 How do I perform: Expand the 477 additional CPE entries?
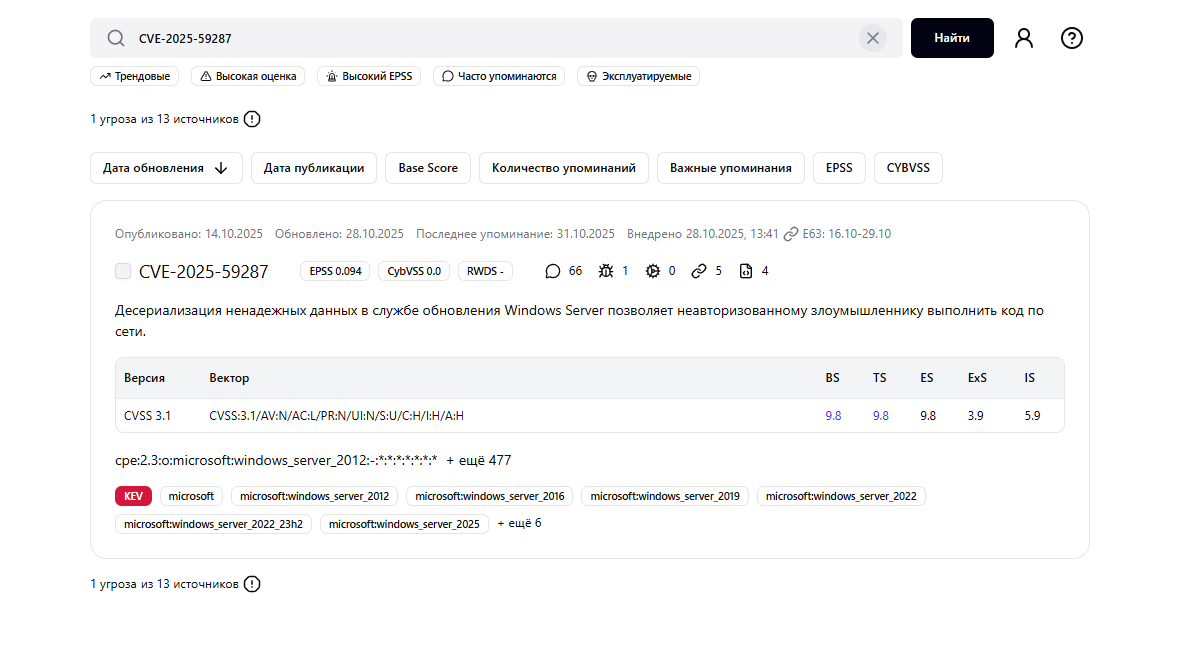(x=482, y=460)
